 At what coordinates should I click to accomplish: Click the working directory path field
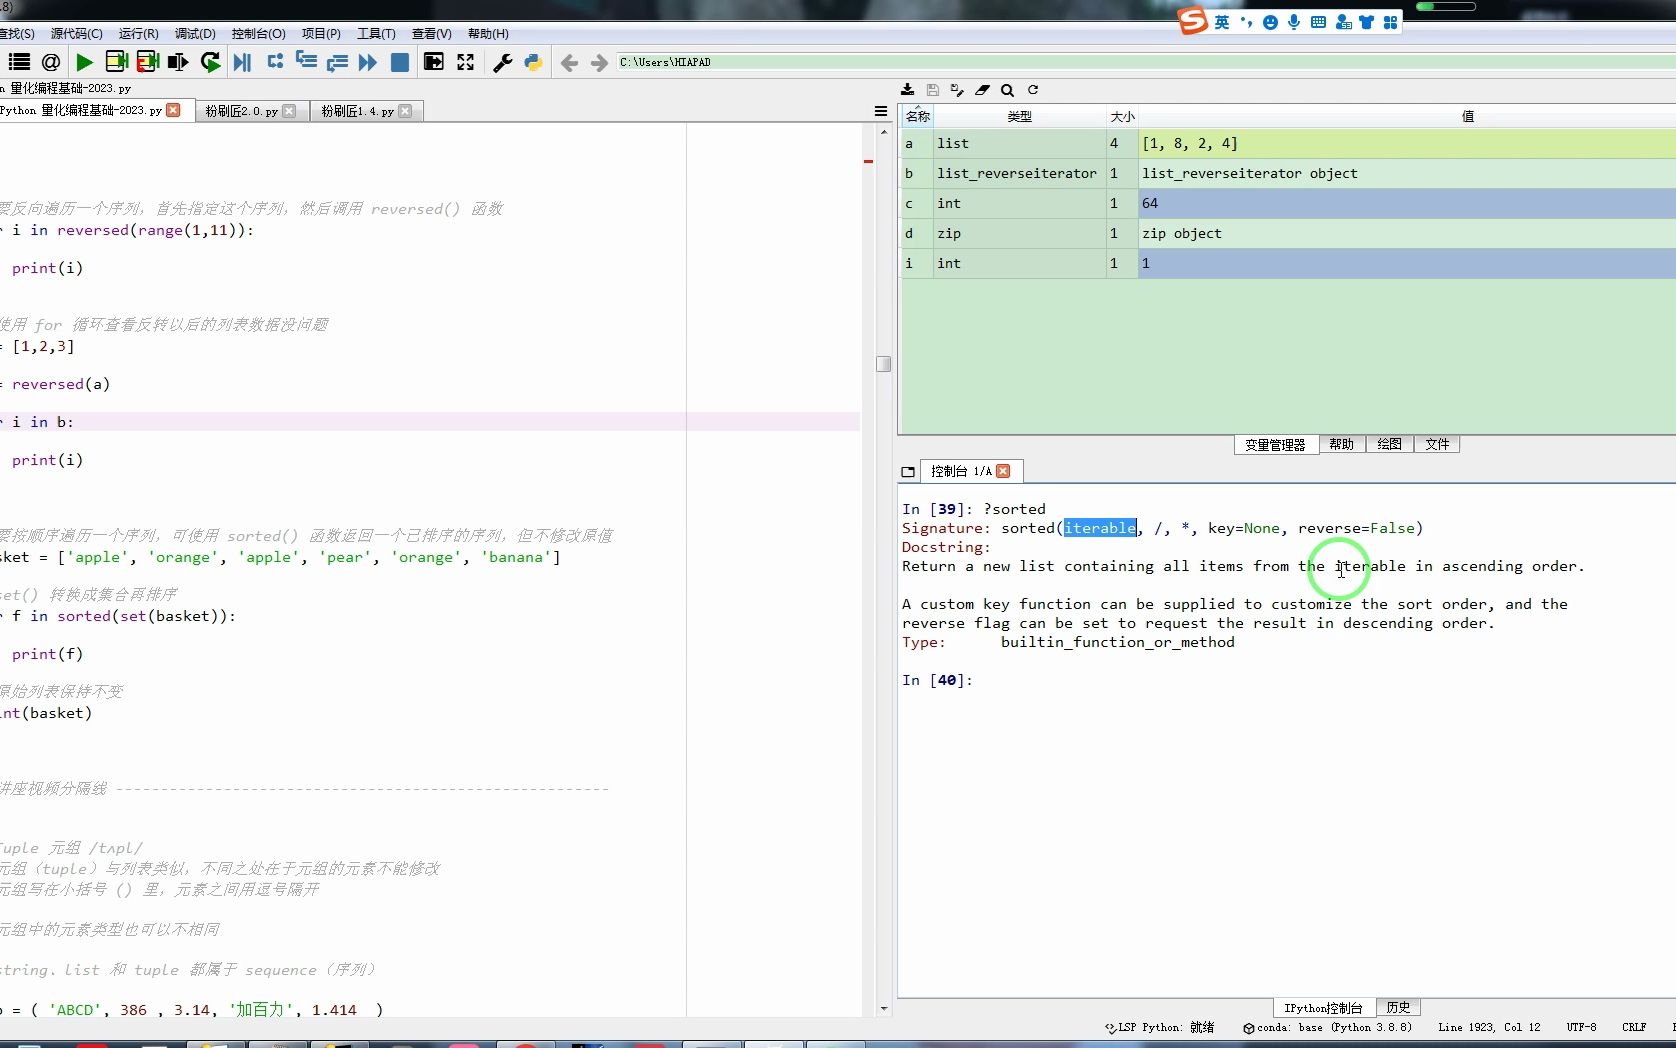pyautogui.click(x=1145, y=62)
